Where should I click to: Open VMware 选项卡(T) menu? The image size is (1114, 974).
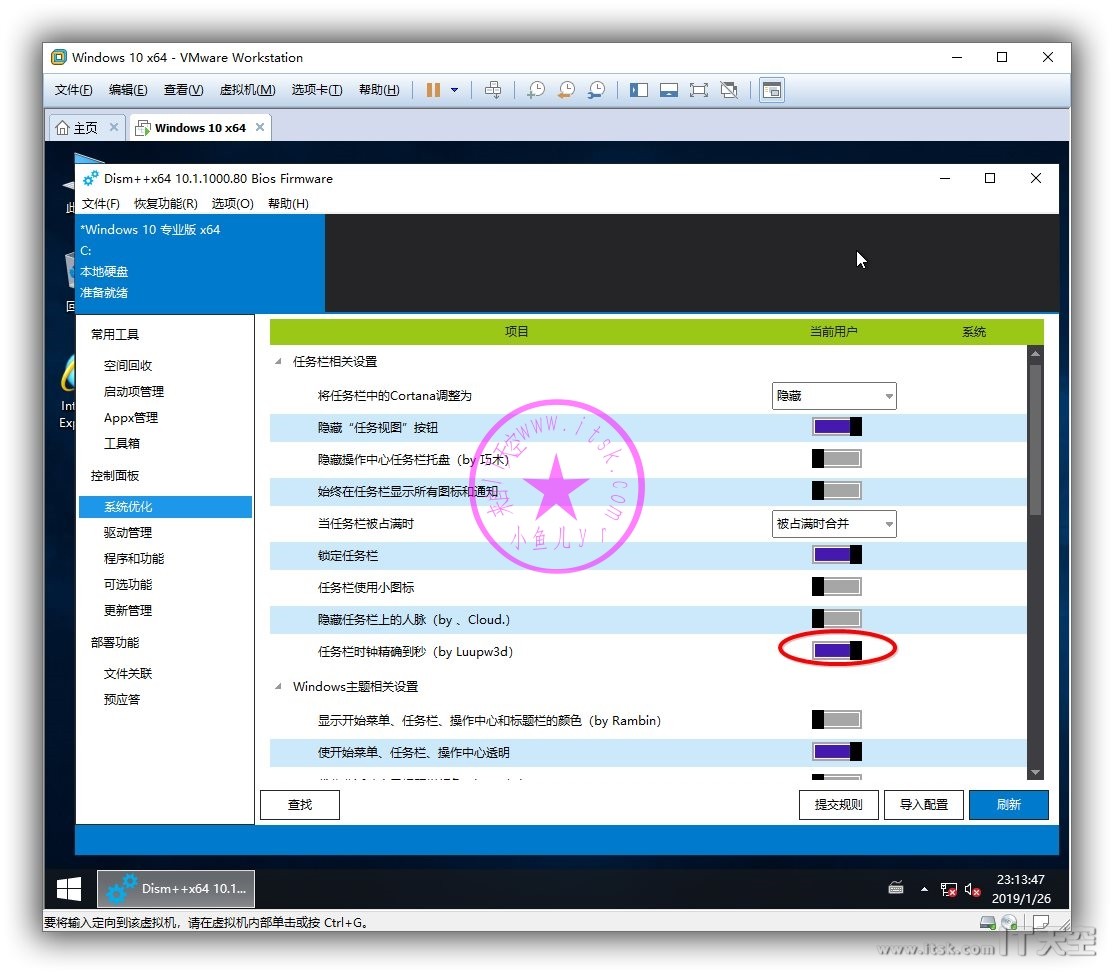coord(317,90)
